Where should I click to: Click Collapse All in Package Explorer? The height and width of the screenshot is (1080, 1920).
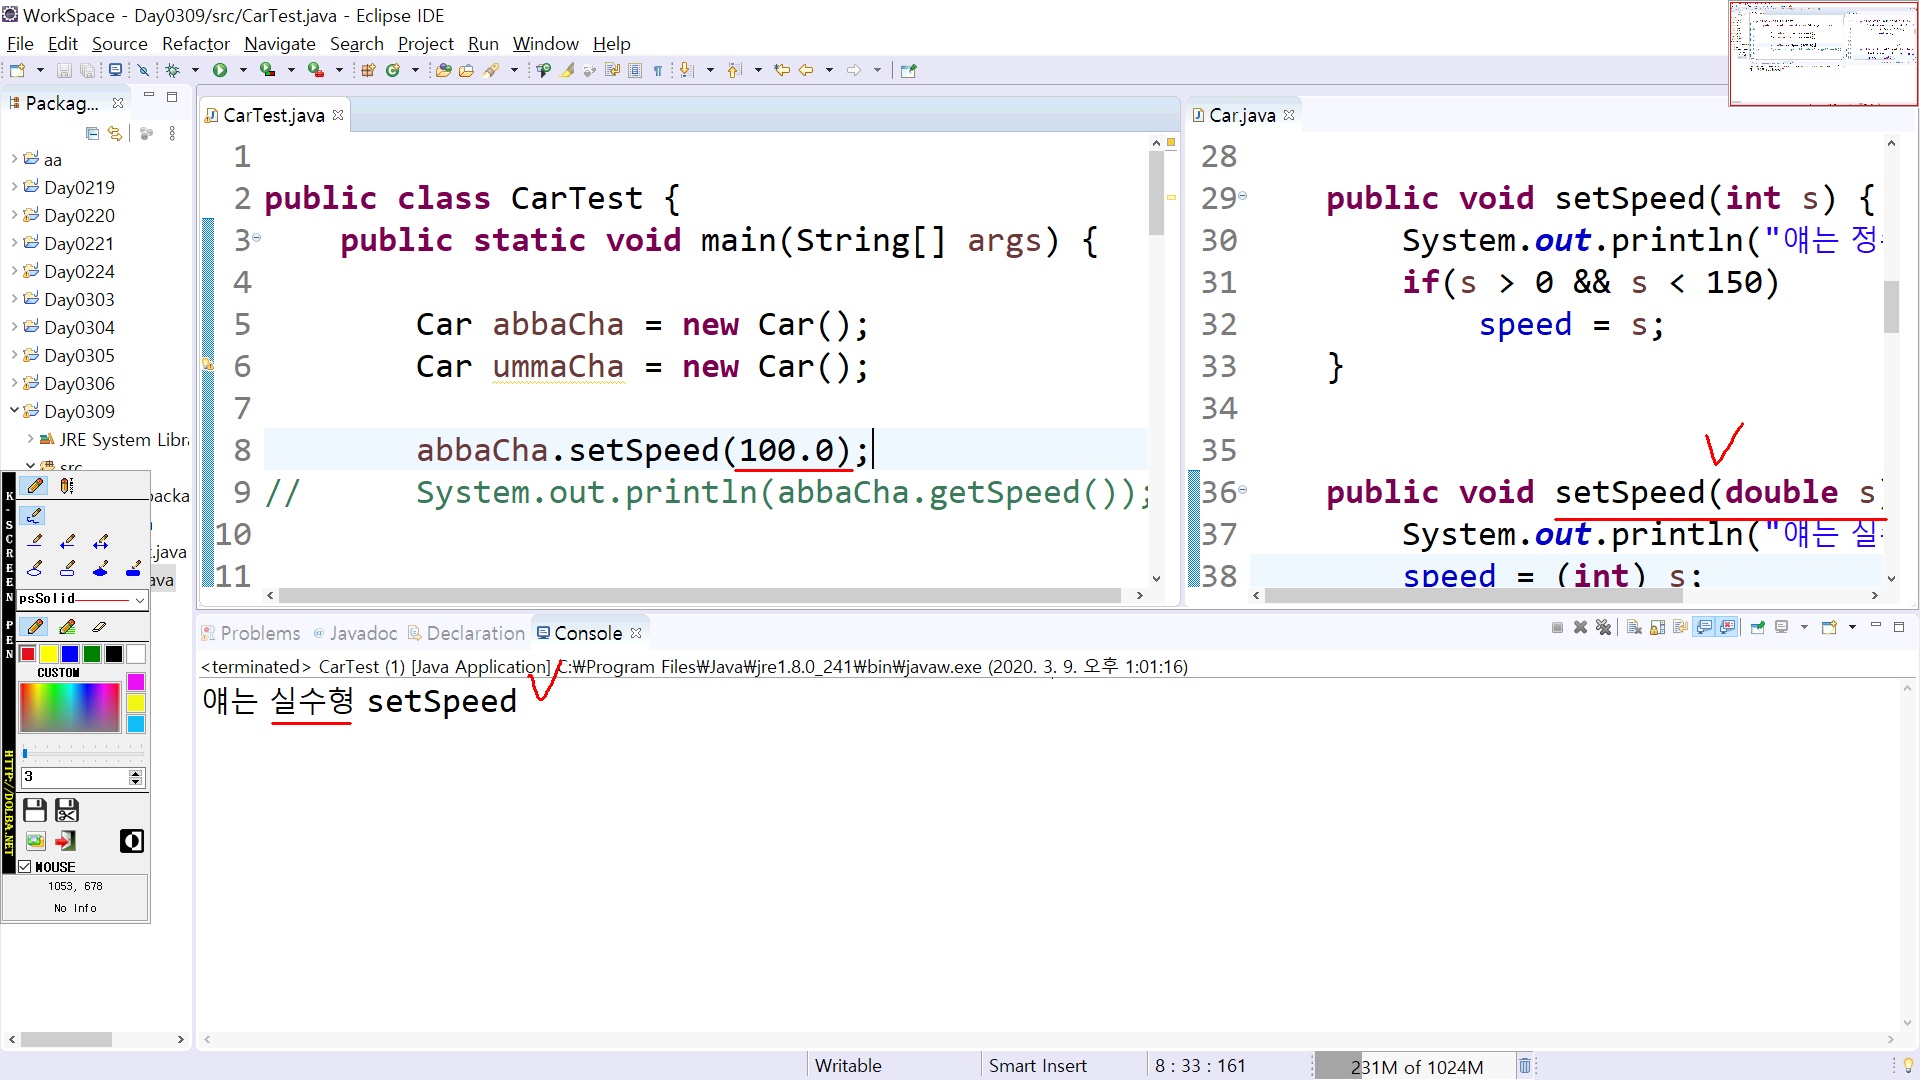click(x=92, y=133)
